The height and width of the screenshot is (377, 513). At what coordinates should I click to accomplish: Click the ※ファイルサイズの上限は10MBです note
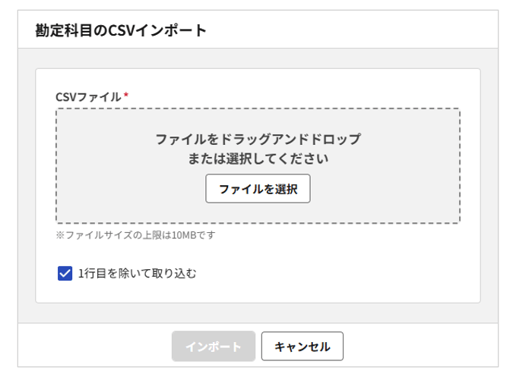(x=135, y=235)
